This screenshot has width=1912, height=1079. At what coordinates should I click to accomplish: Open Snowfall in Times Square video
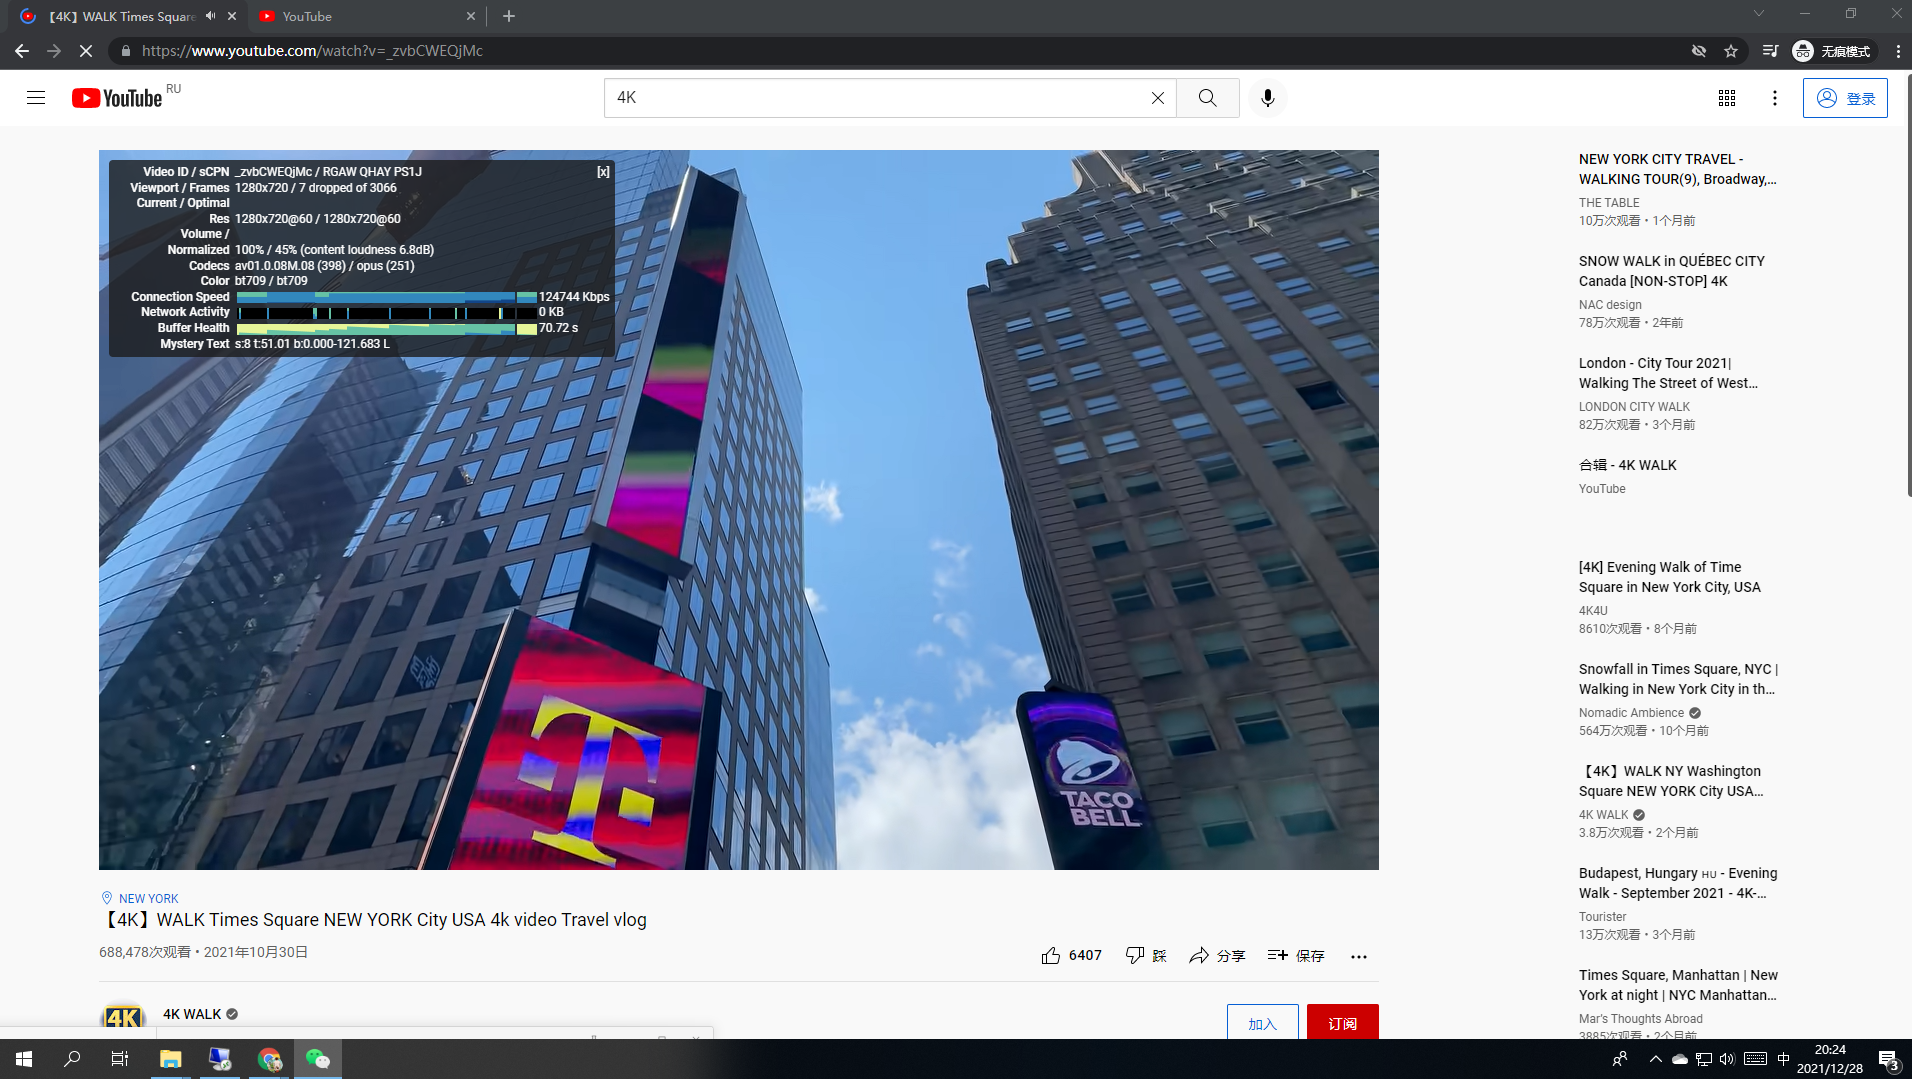(1678, 679)
